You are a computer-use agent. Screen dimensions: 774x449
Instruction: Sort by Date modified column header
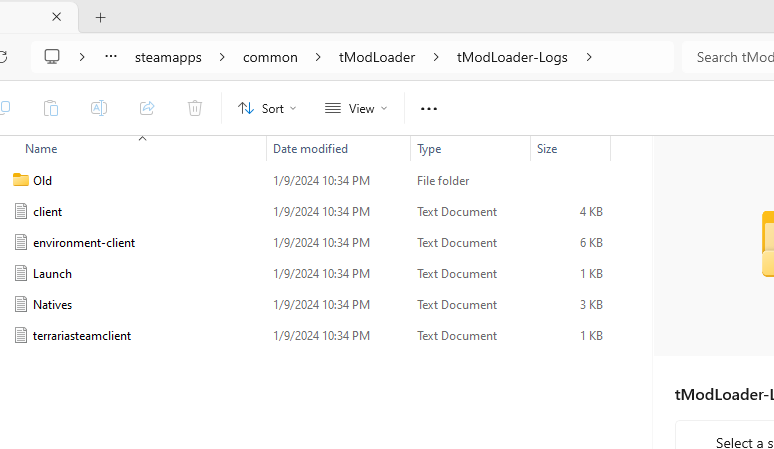(x=310, y=149)
